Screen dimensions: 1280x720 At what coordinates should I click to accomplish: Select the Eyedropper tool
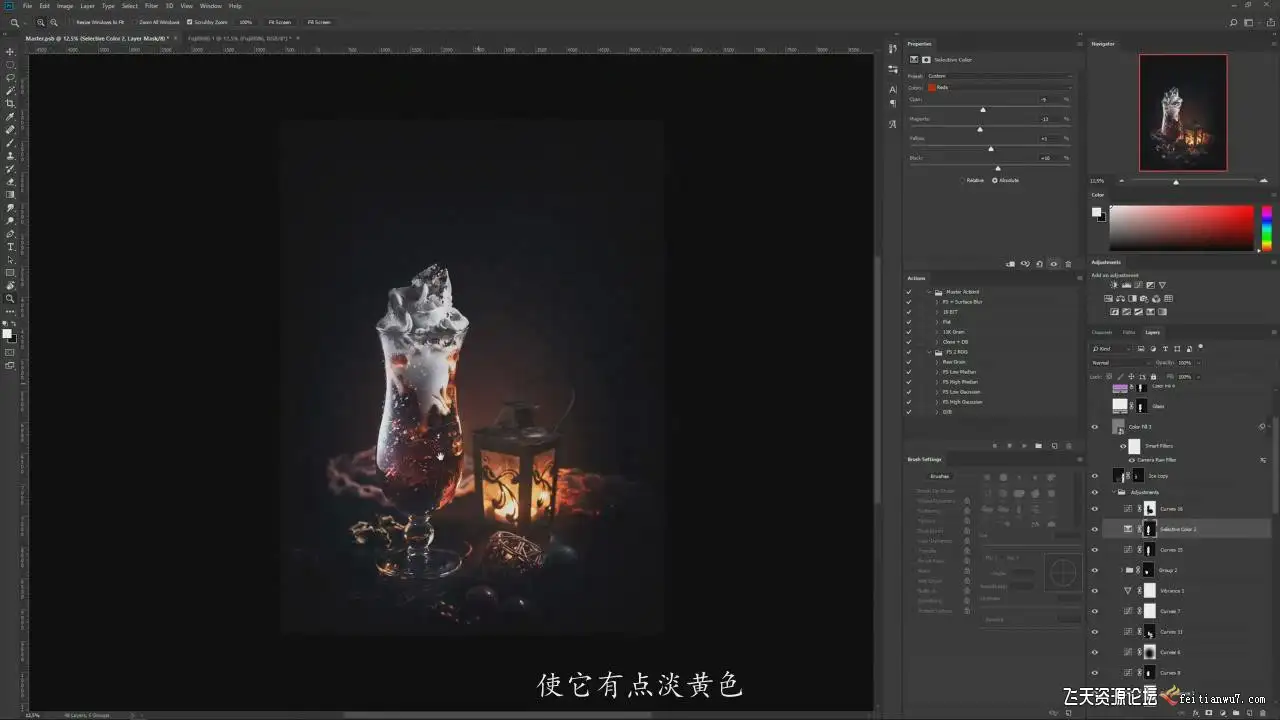point(10,117)
